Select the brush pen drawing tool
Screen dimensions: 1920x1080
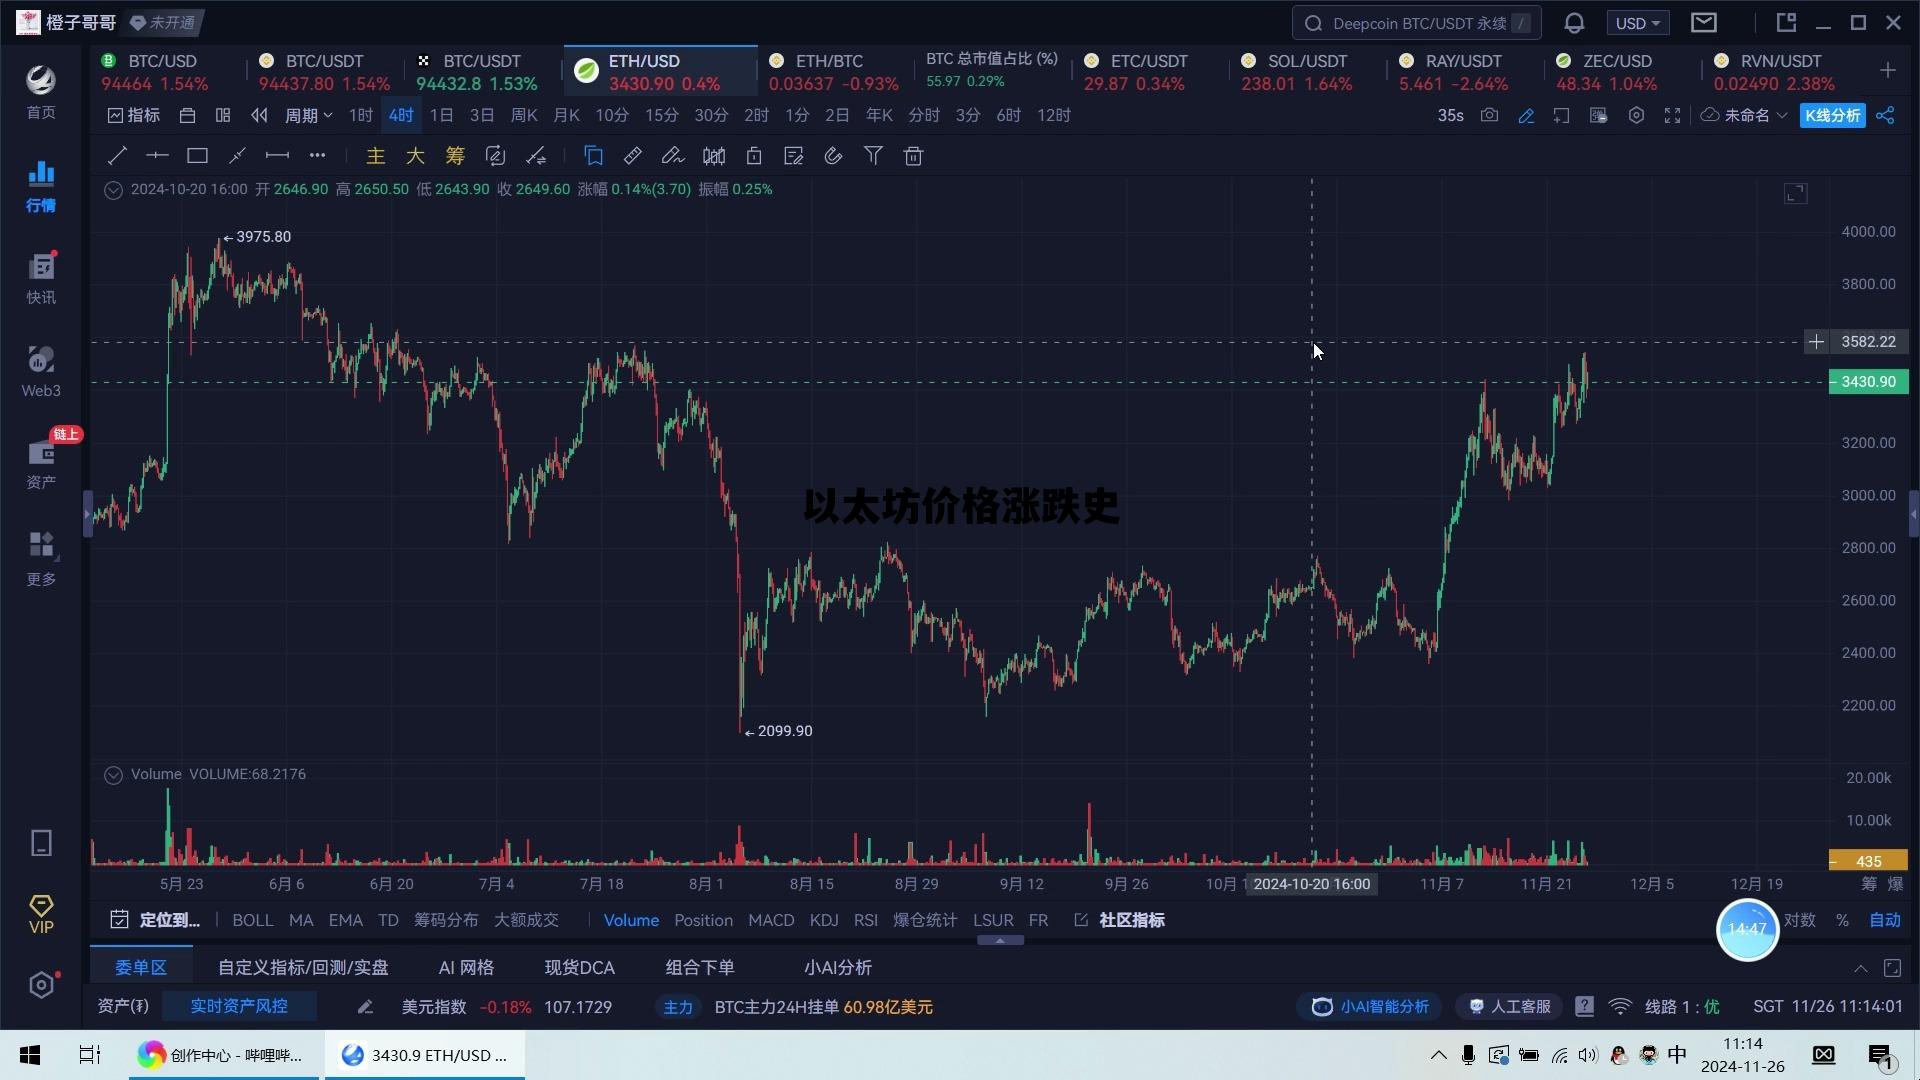click(x=673, y=156)
